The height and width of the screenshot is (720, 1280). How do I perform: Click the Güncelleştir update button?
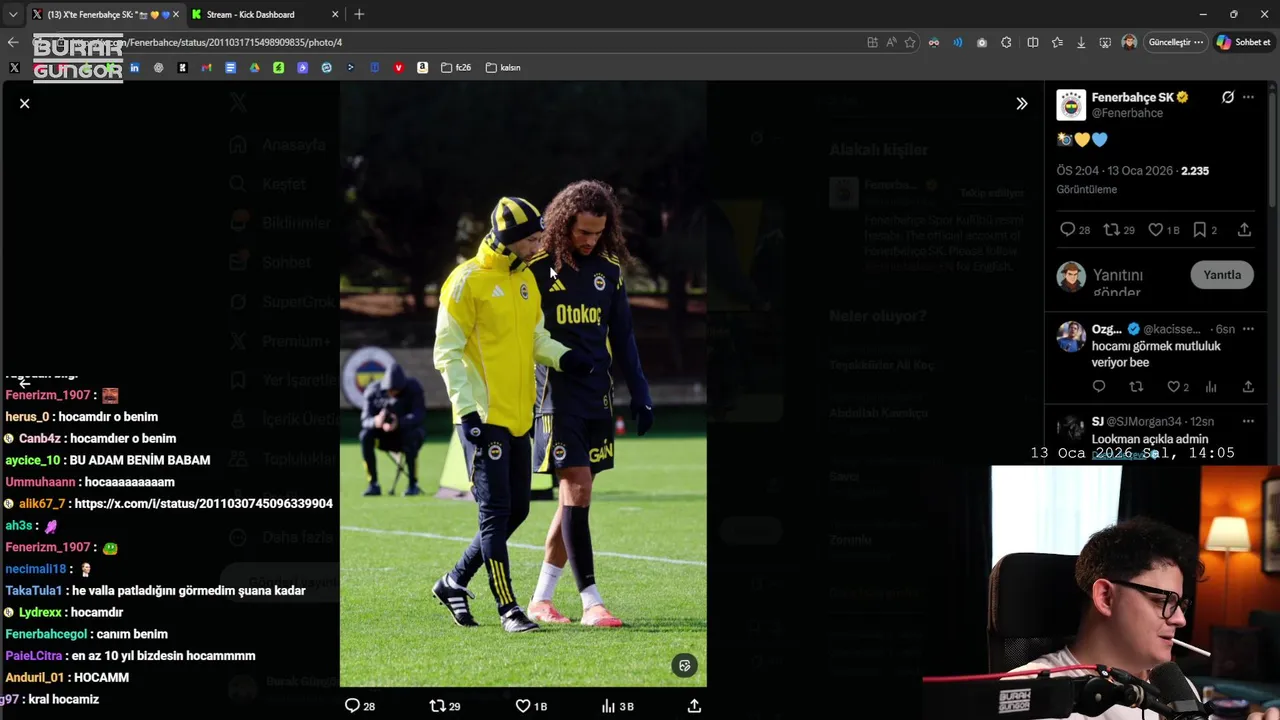coord(1175,42)
